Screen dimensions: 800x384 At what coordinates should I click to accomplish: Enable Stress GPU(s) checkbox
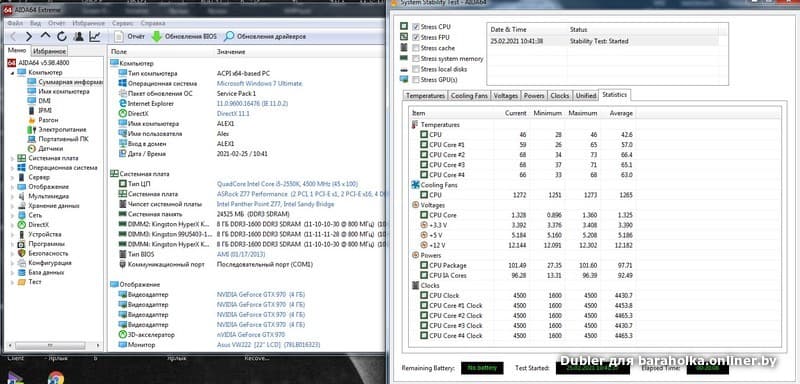[x=416, y=80]
